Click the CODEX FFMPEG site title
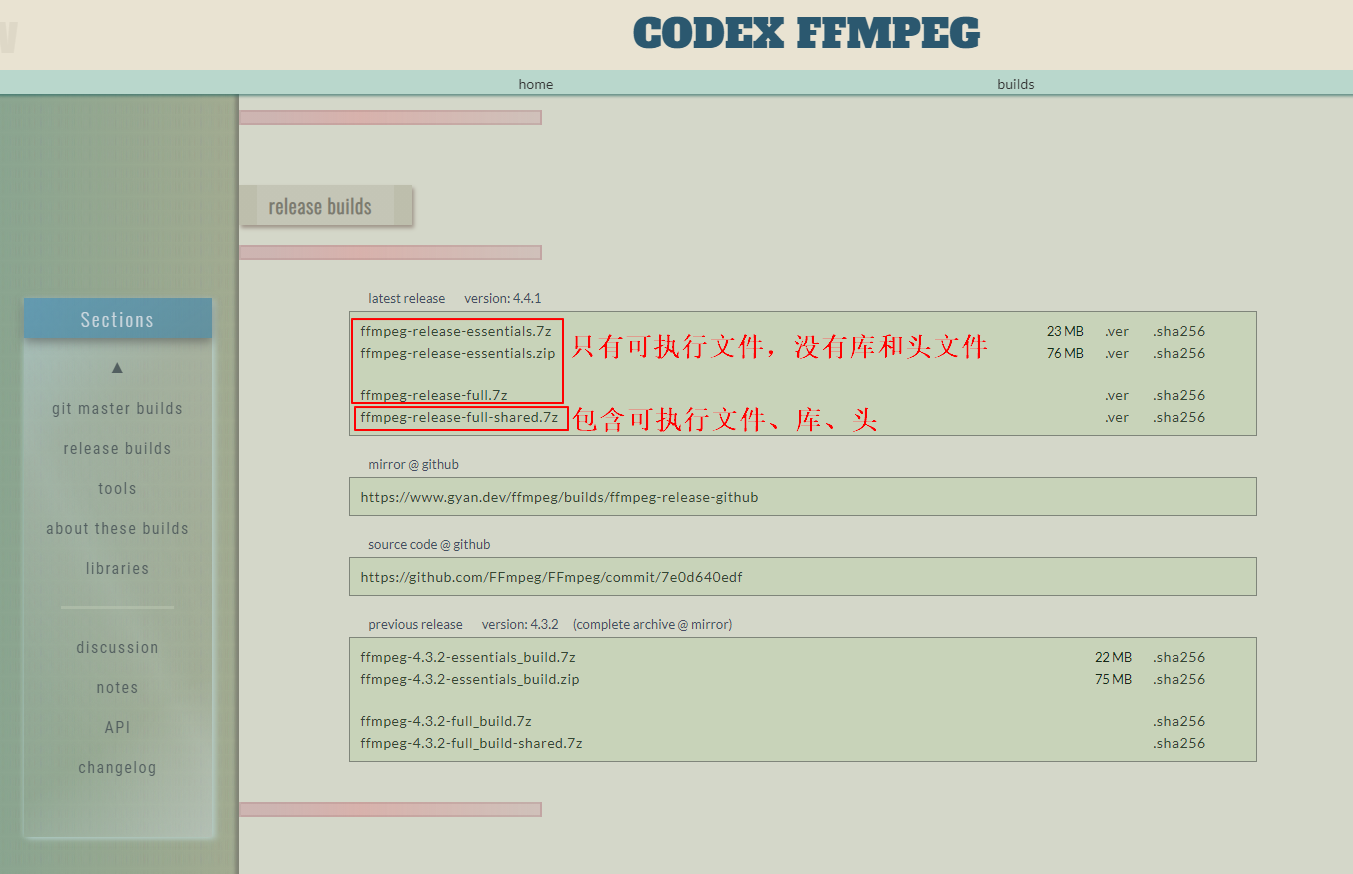1353x874 pixels. click(x=806, y=33)
